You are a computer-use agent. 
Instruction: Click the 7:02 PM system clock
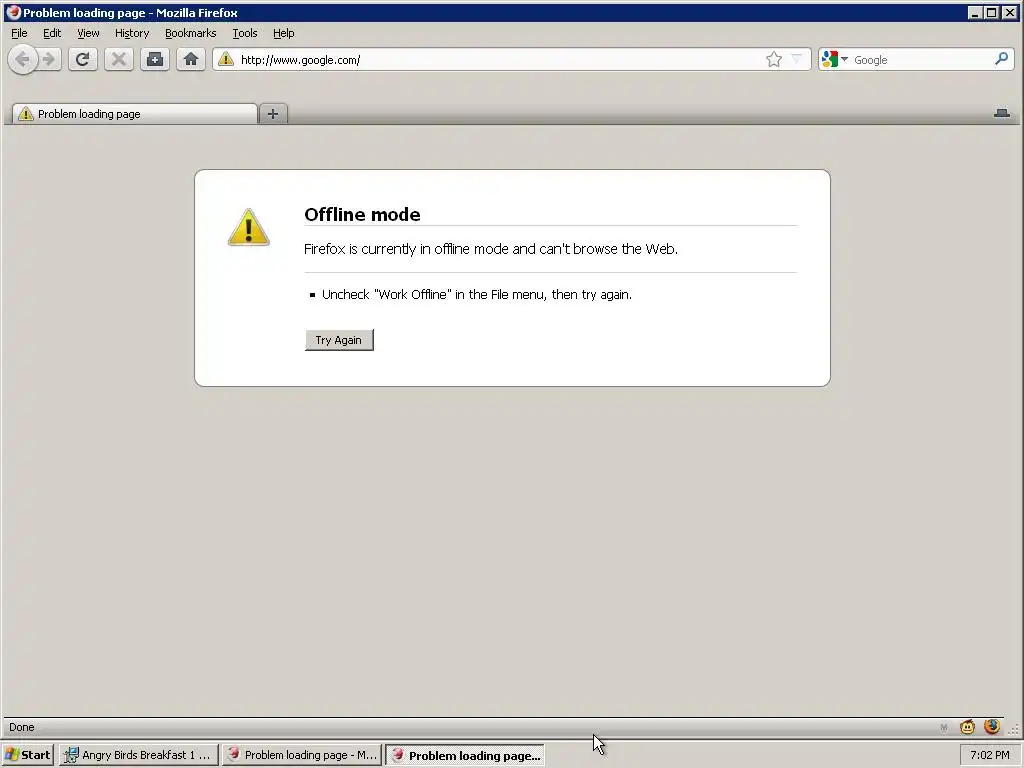[x=989, y=755]
